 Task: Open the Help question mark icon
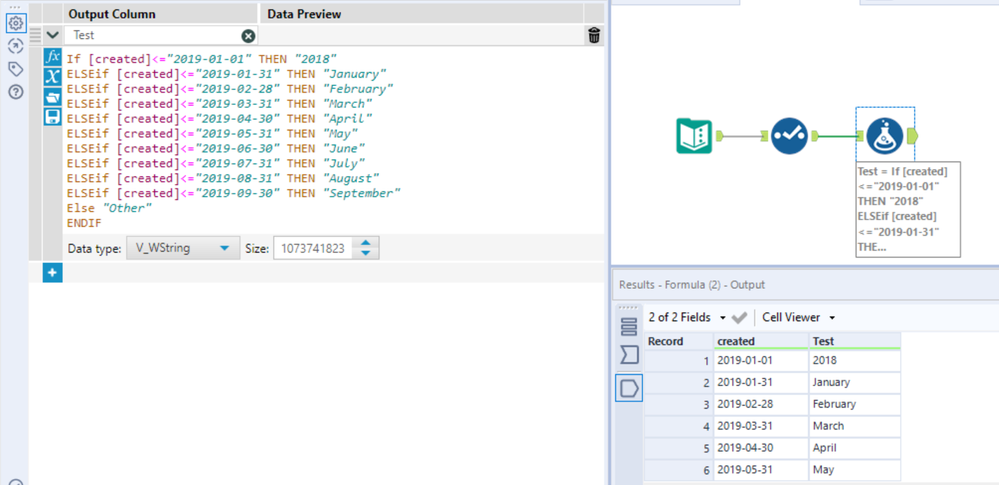point(16,92)
